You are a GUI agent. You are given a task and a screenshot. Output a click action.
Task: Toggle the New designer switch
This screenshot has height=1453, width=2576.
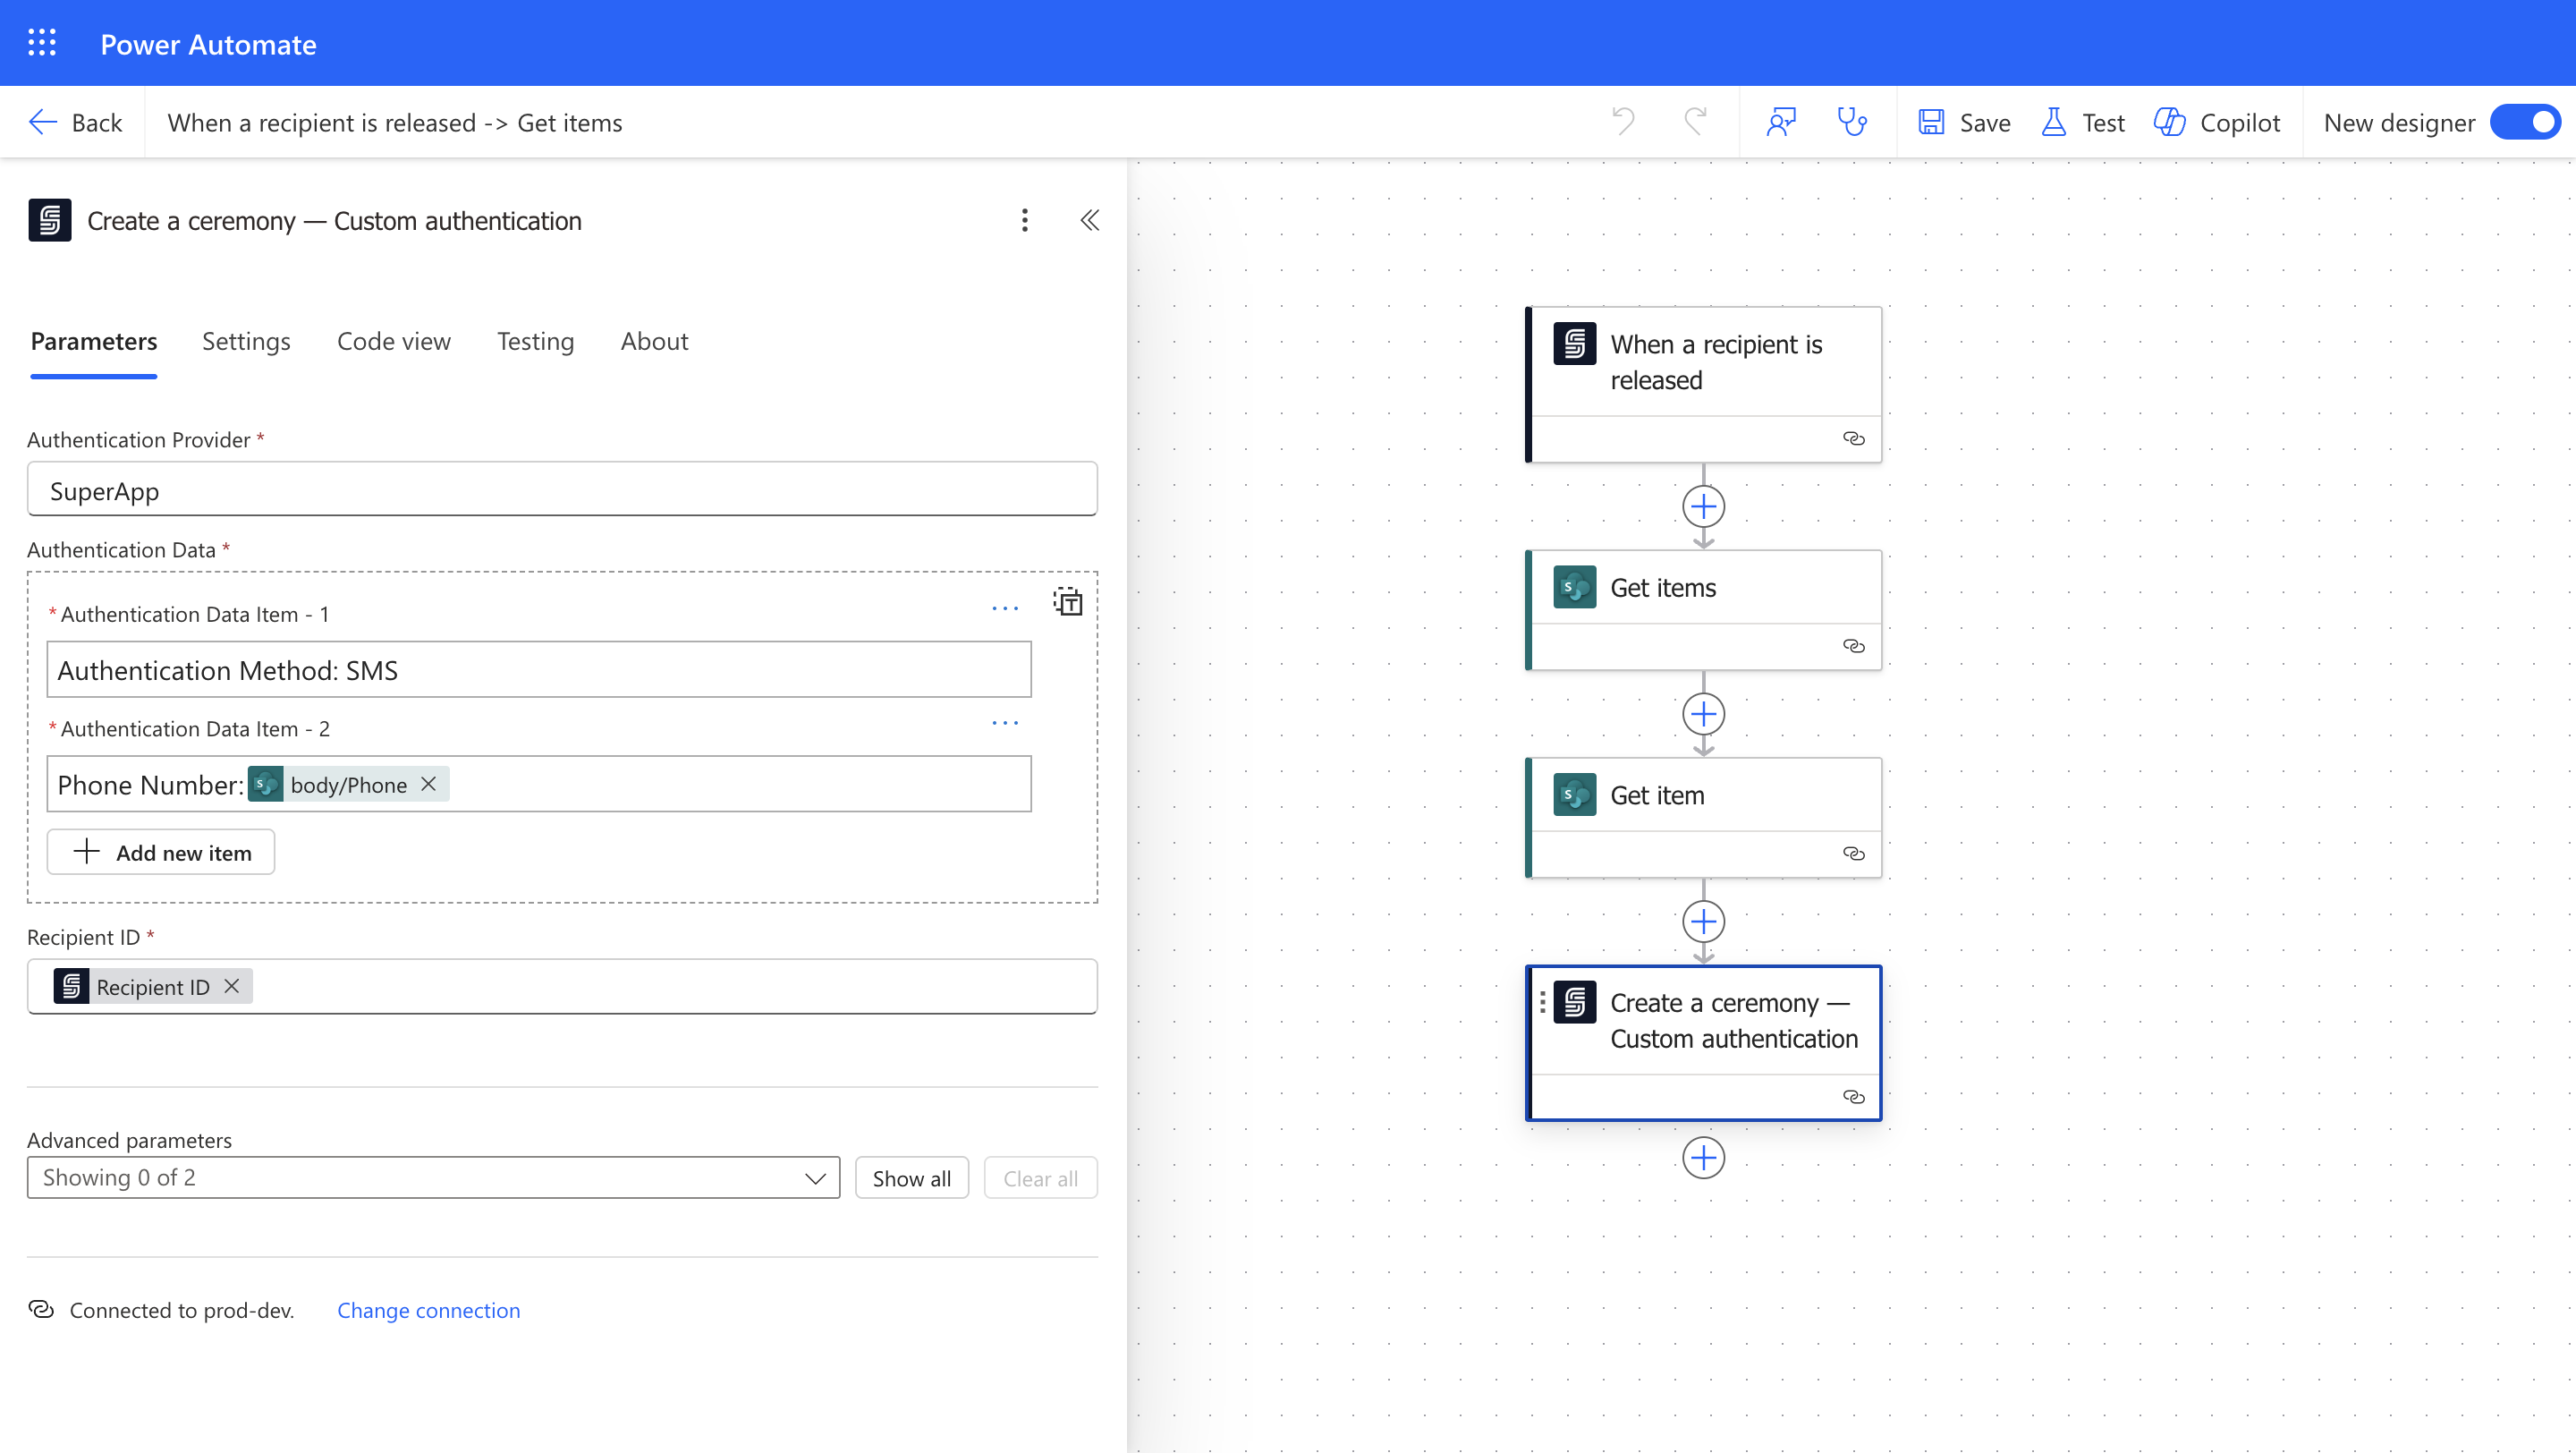2524,122
